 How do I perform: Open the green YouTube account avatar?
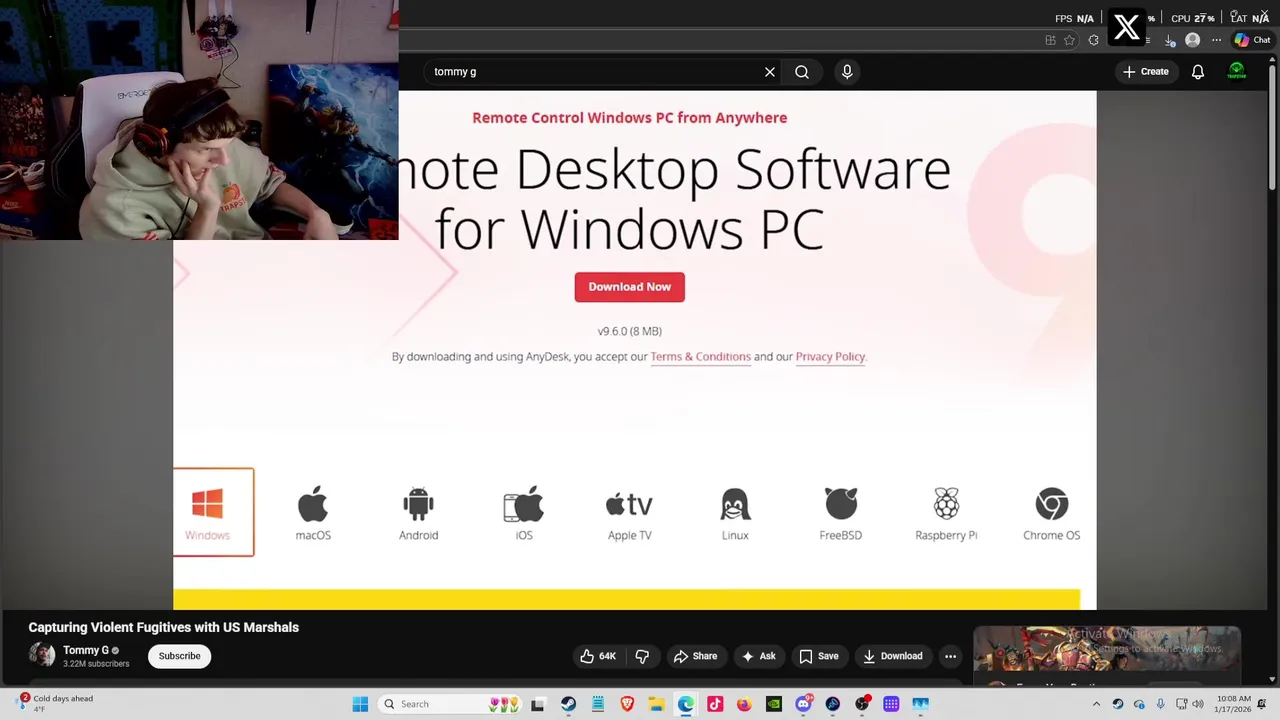coord(1237,72)
